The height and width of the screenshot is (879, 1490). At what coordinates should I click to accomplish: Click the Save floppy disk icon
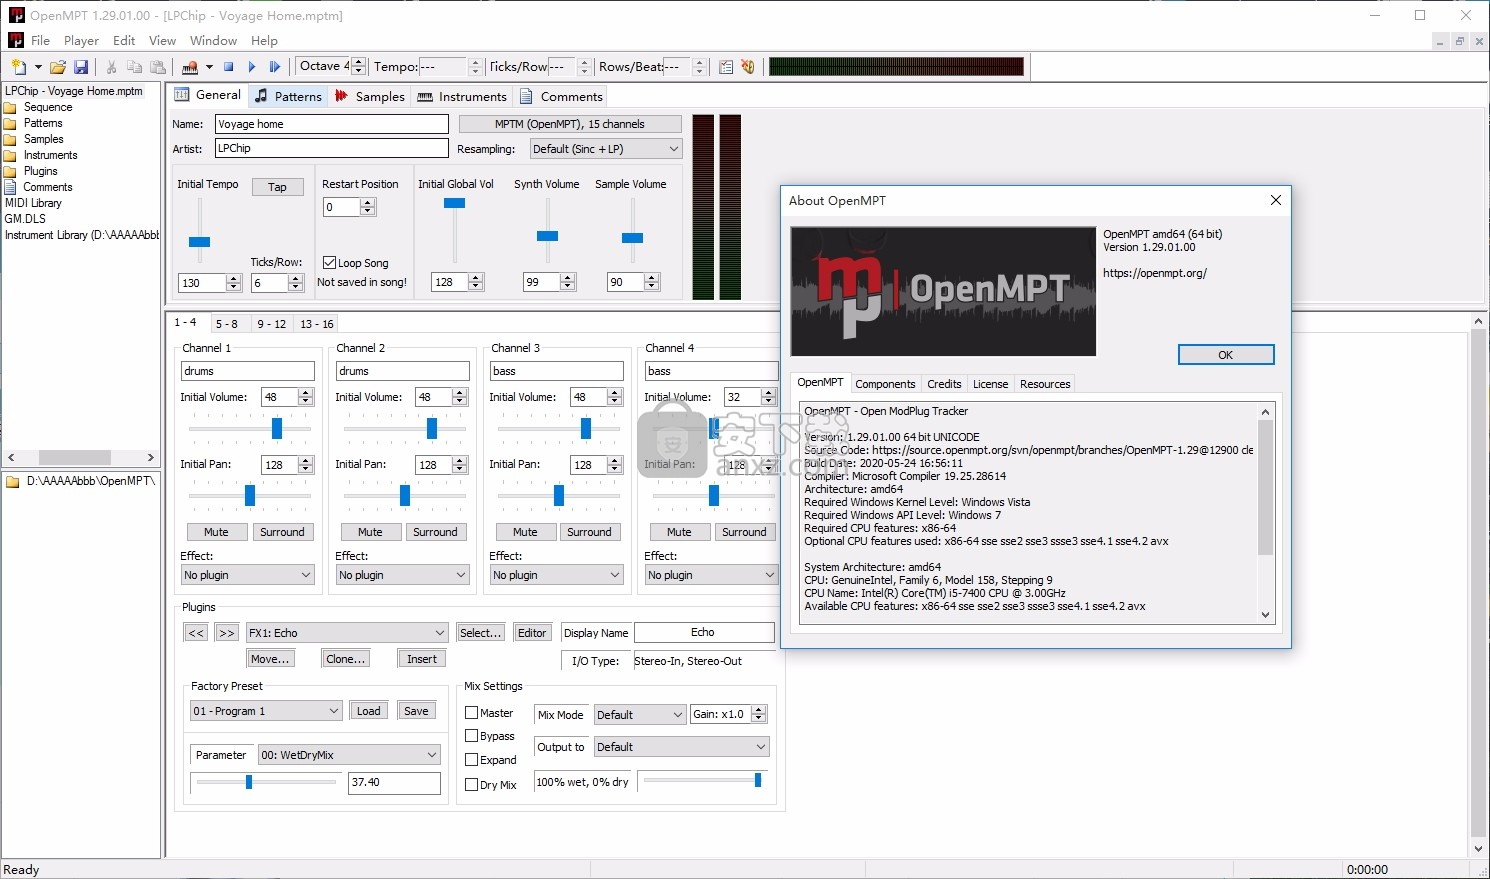click(x=81, y=67)
